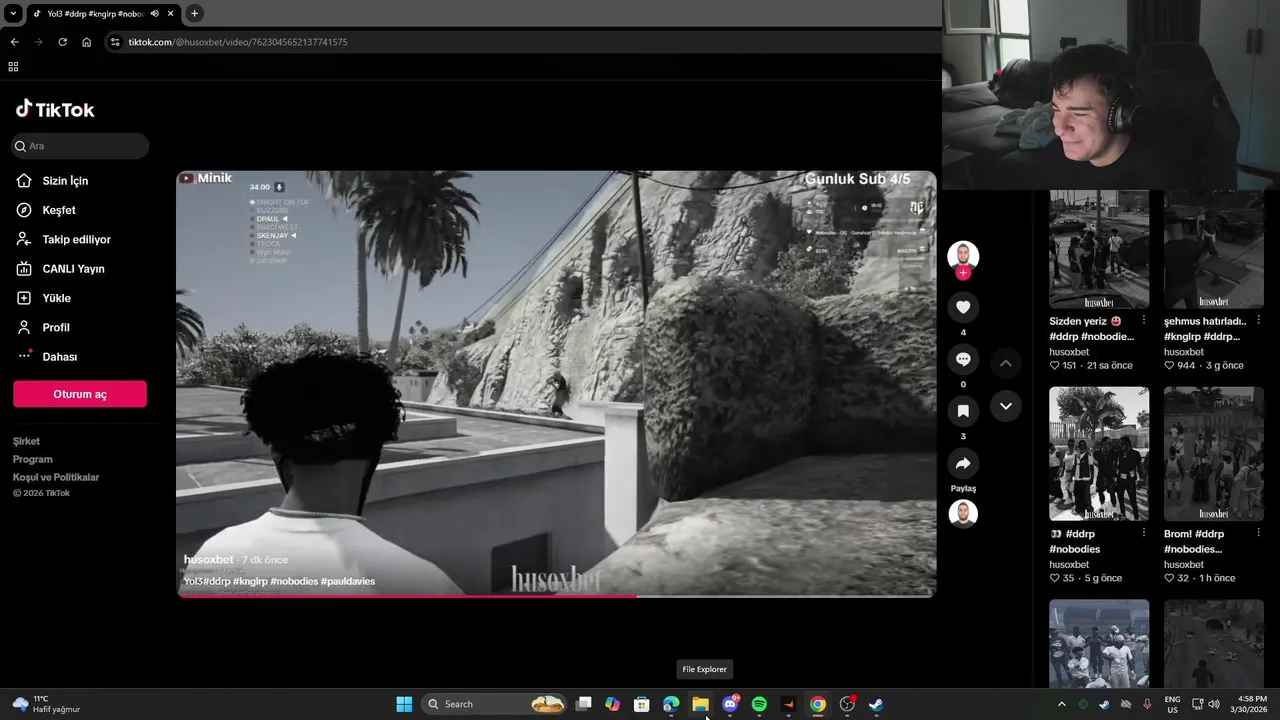Click the 944 likes heart on 'şehmus hatırladı'

[x=1169, y=366]
